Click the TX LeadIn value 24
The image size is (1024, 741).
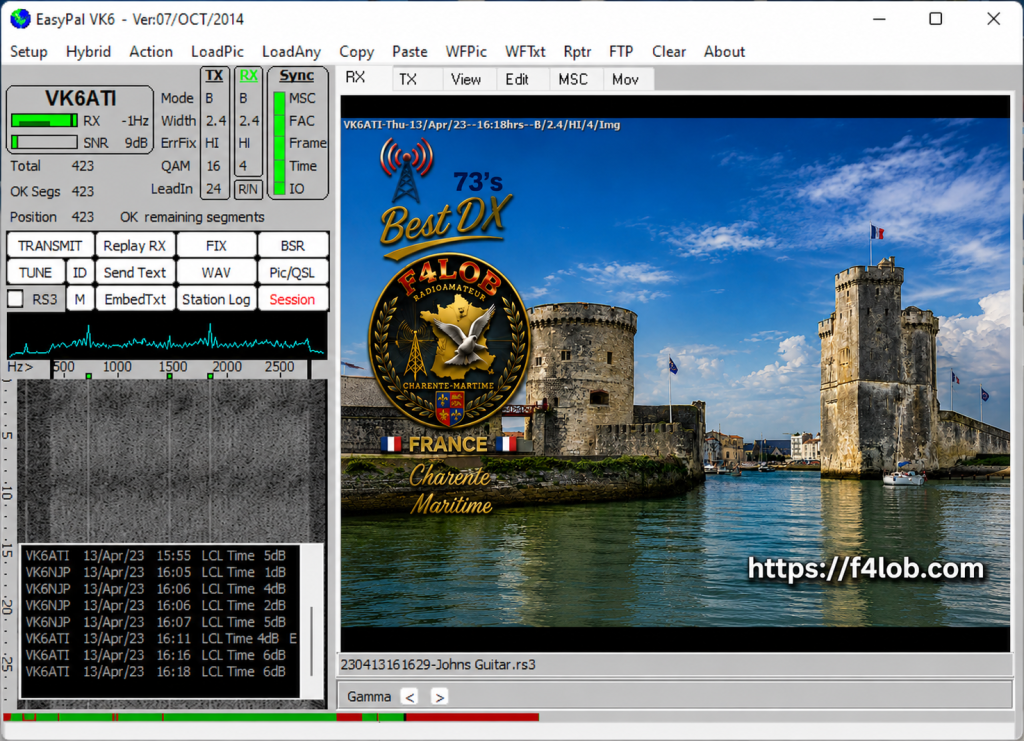[214, 189]
